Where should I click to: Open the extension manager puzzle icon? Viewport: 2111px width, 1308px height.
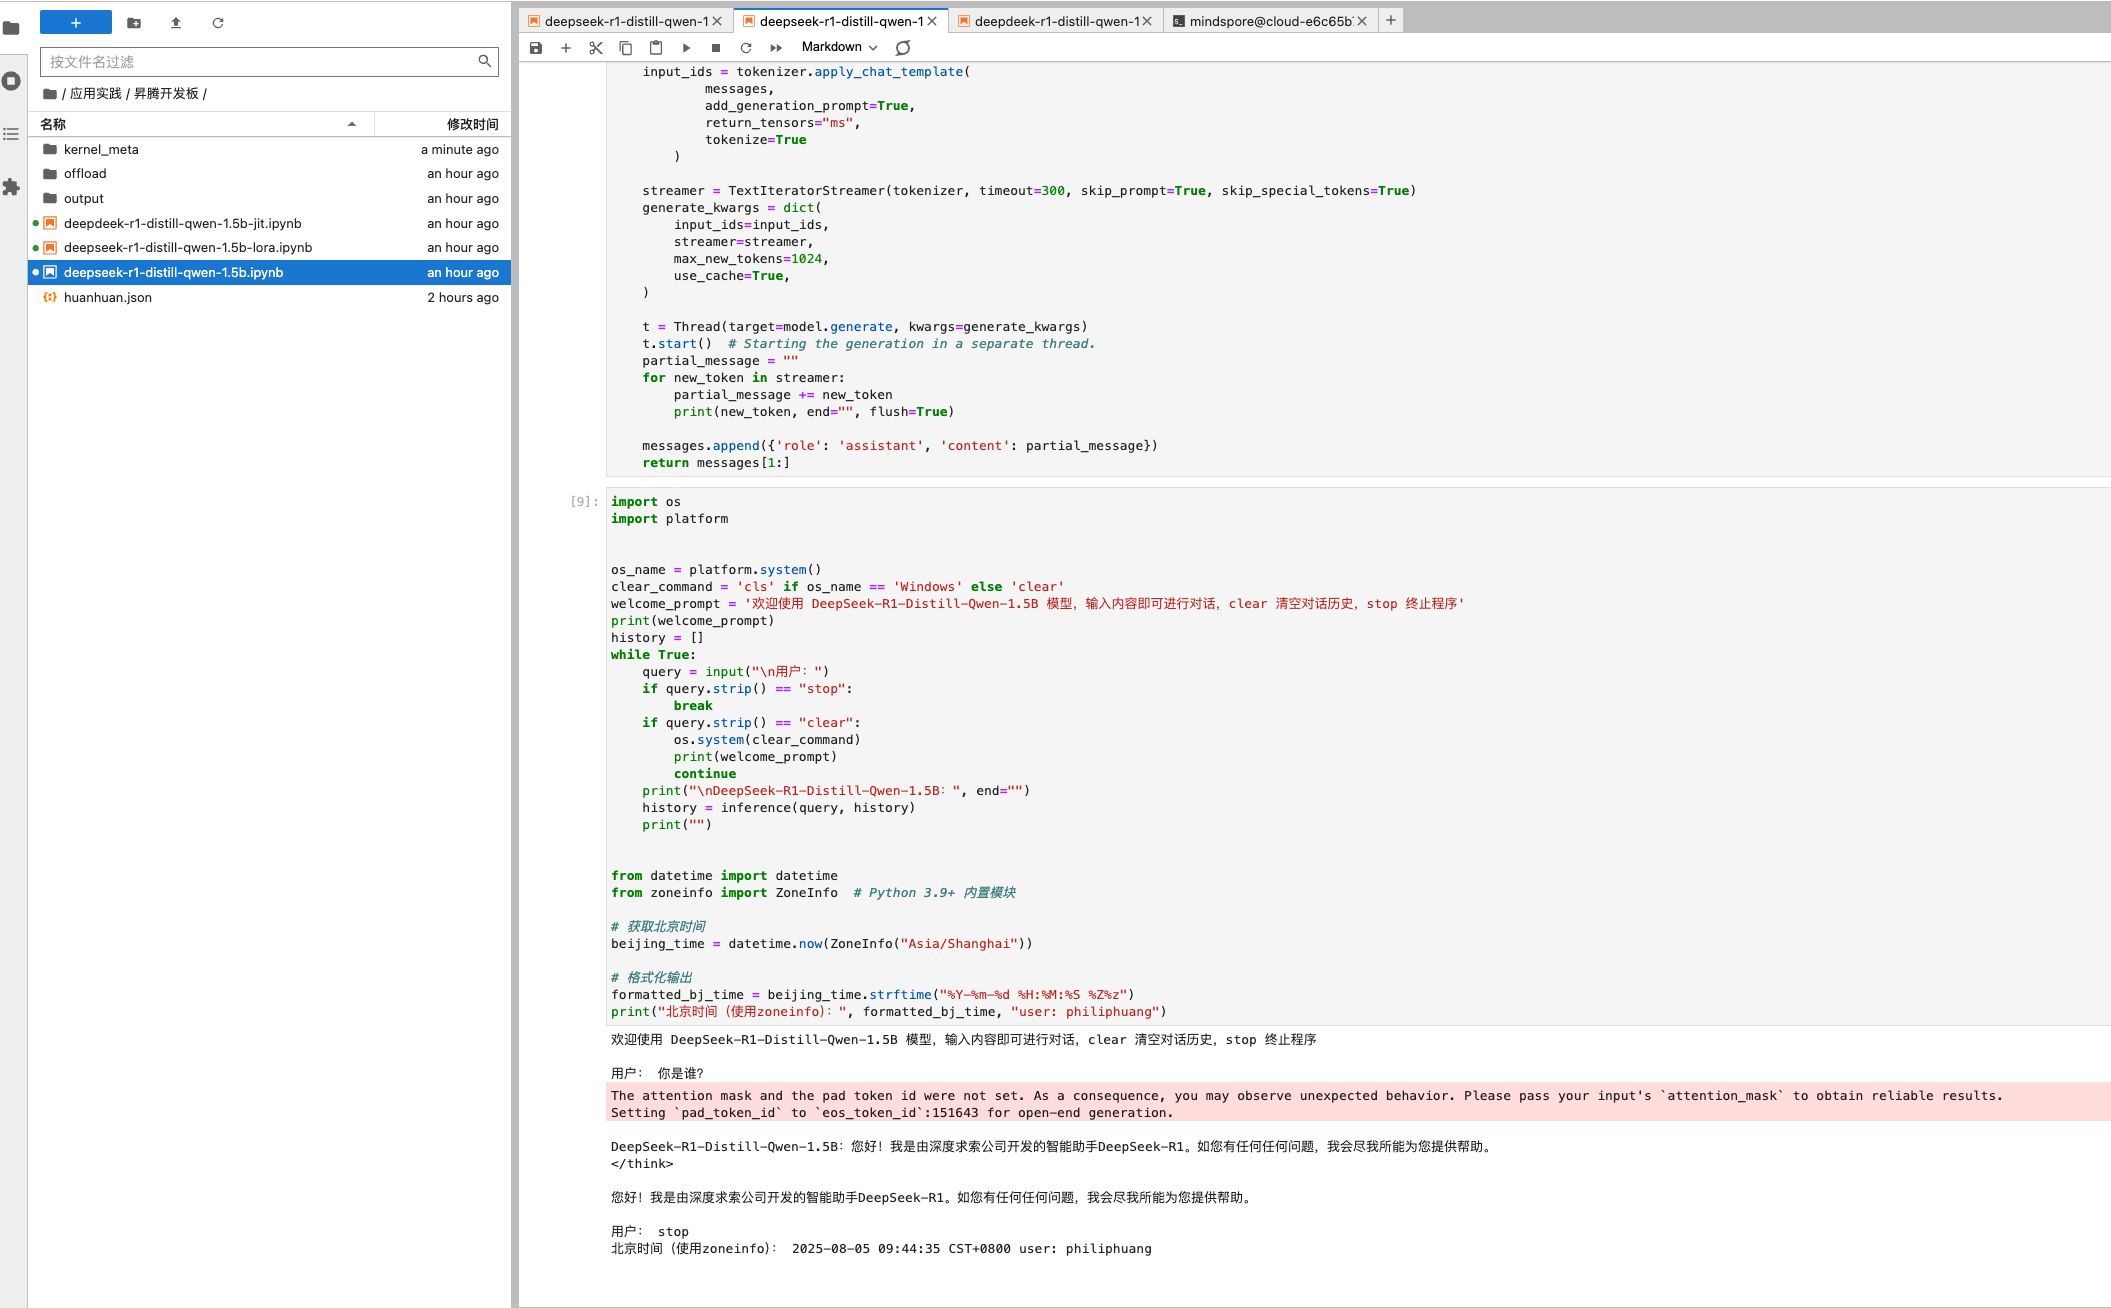coord(12,187)
